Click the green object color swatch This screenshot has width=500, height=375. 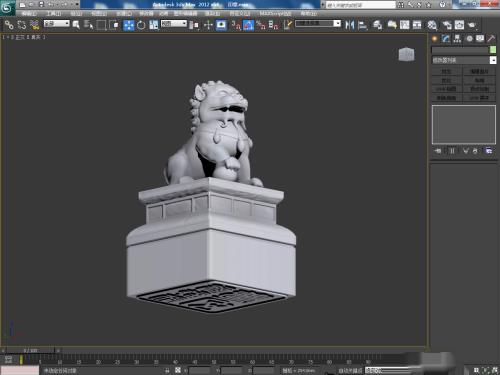pyautogui.click(x=493, y=50)
